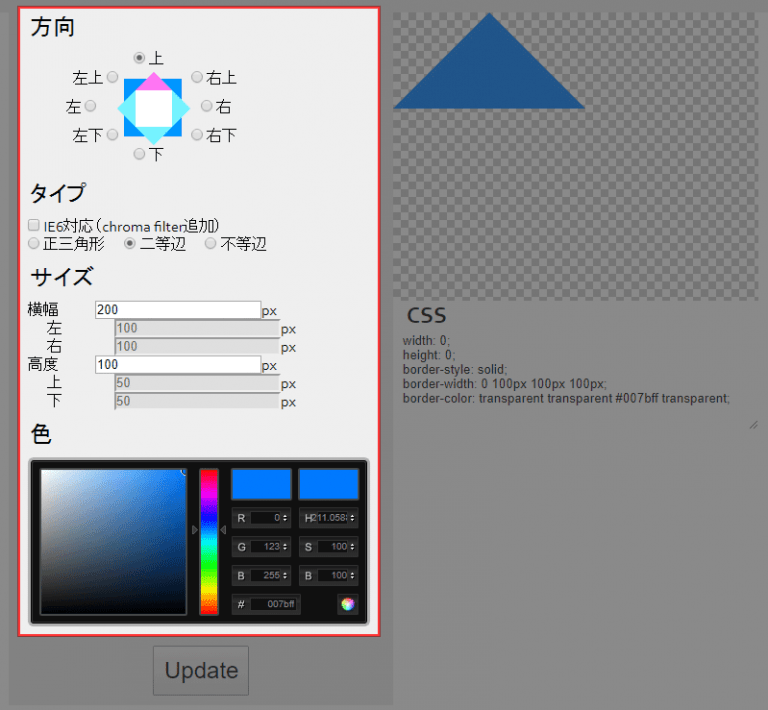
Task: Click the 高度 height input field
Action: 178,365
